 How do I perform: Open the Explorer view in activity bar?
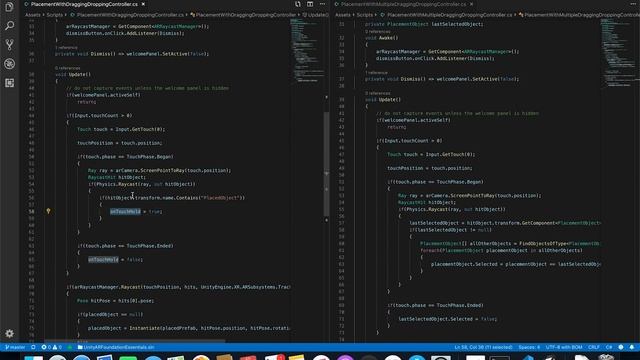[x=9, y=7]
